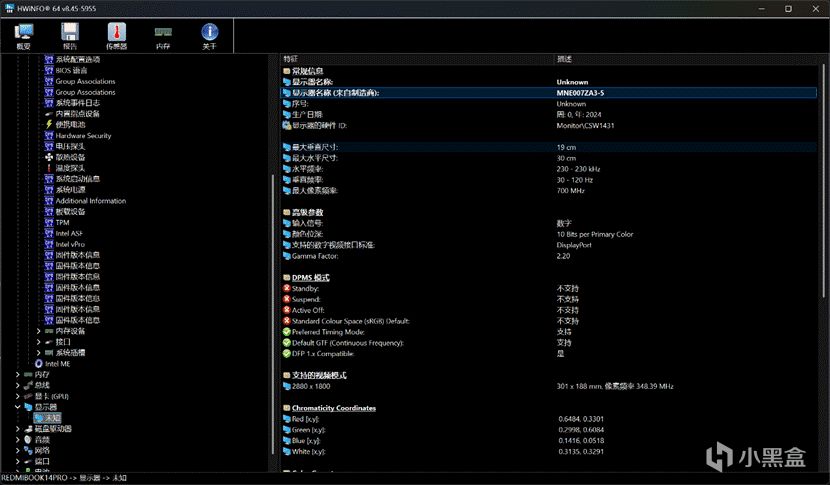Expand the 网络 node
Screen dimensions: 830x485
point(17,451)
